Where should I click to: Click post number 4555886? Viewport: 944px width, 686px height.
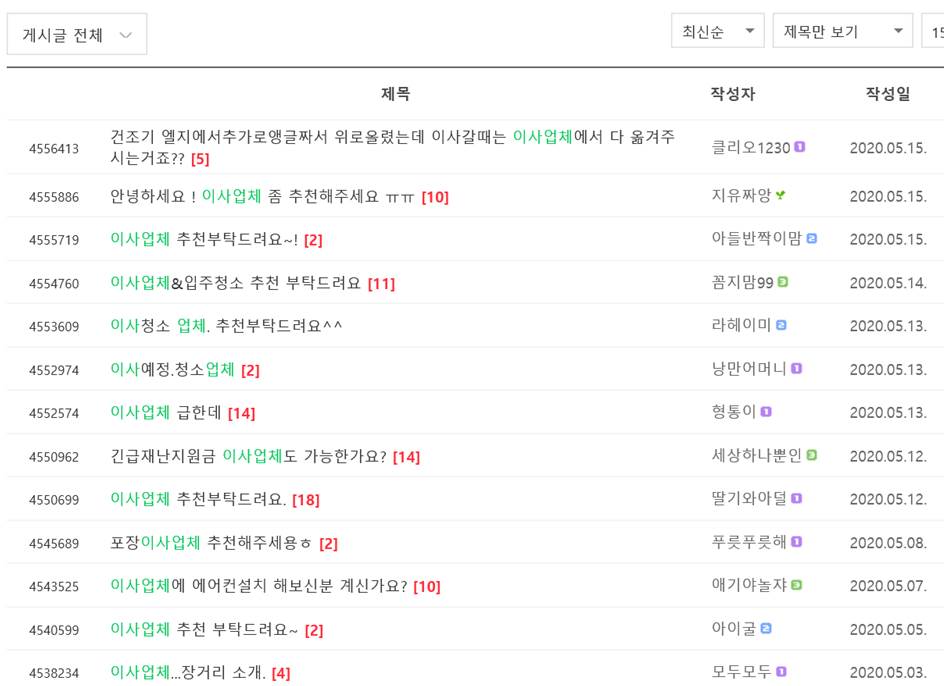(x=54, y=197)
